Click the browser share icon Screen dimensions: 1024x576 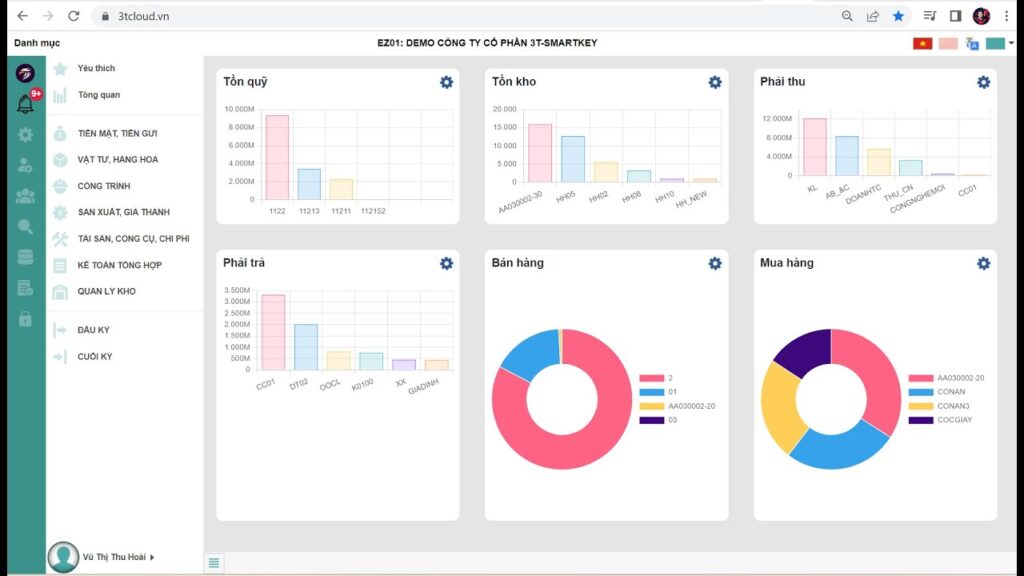(x=872, y=16)
